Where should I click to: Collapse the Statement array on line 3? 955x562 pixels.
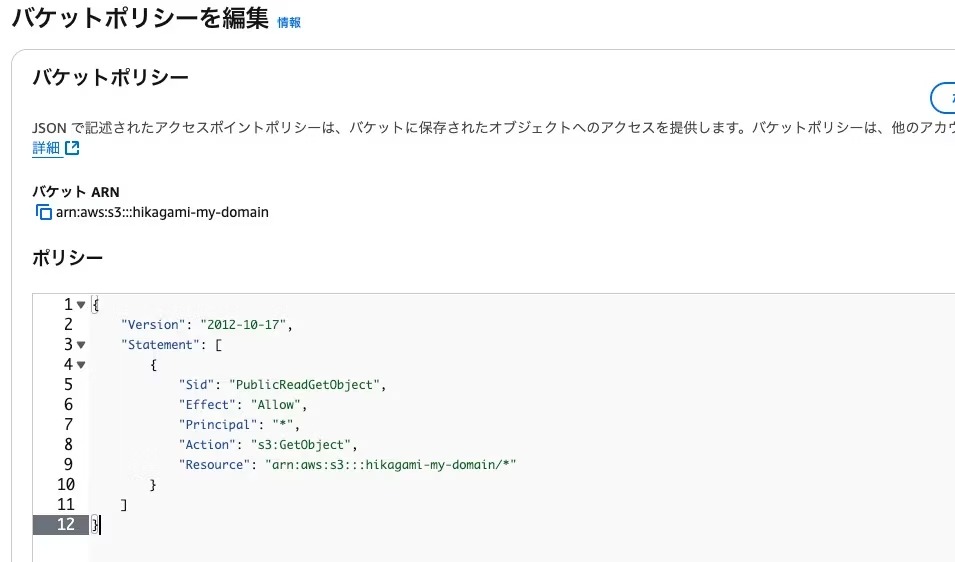pyautogui.click(x=81, y=345)
